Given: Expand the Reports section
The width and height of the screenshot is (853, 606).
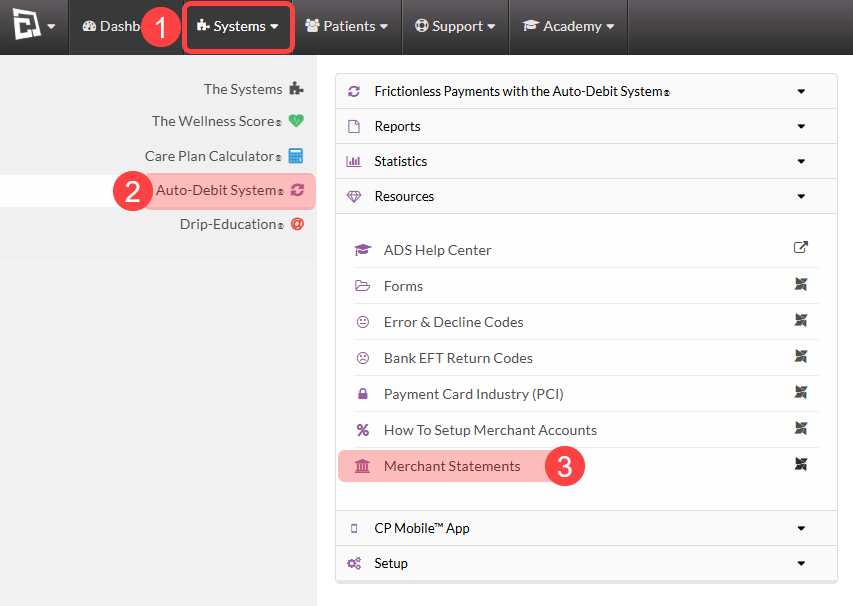Looking at the screenshot, I should tap(586, 126).
